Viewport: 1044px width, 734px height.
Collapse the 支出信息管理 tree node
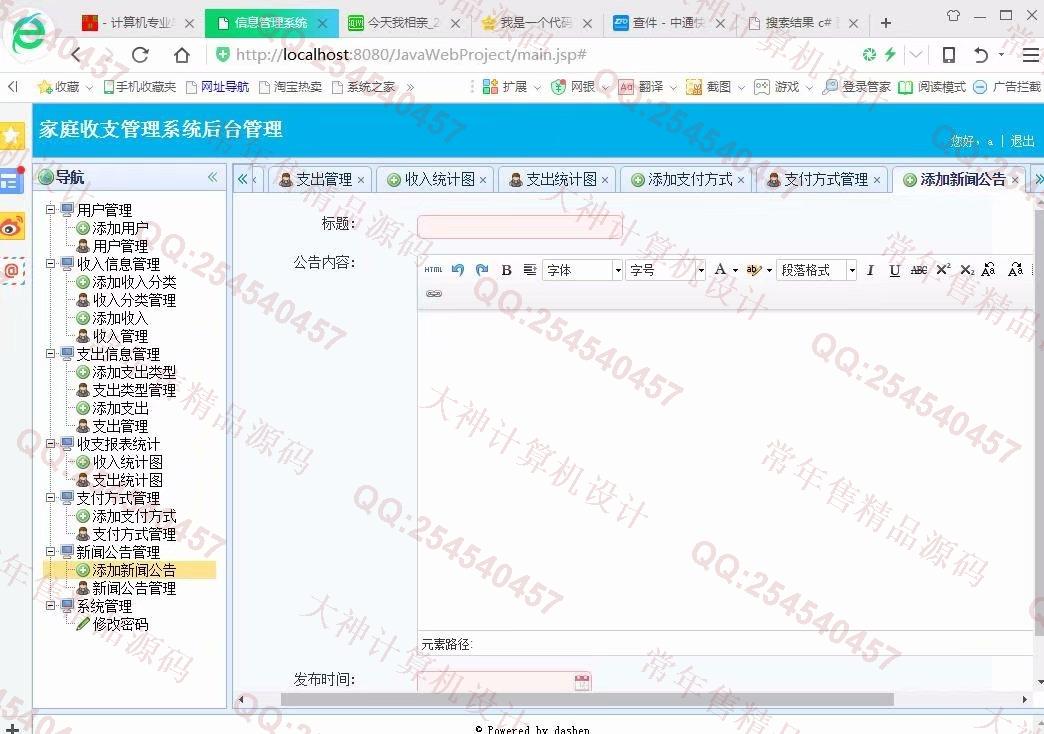tap(51, 353)
